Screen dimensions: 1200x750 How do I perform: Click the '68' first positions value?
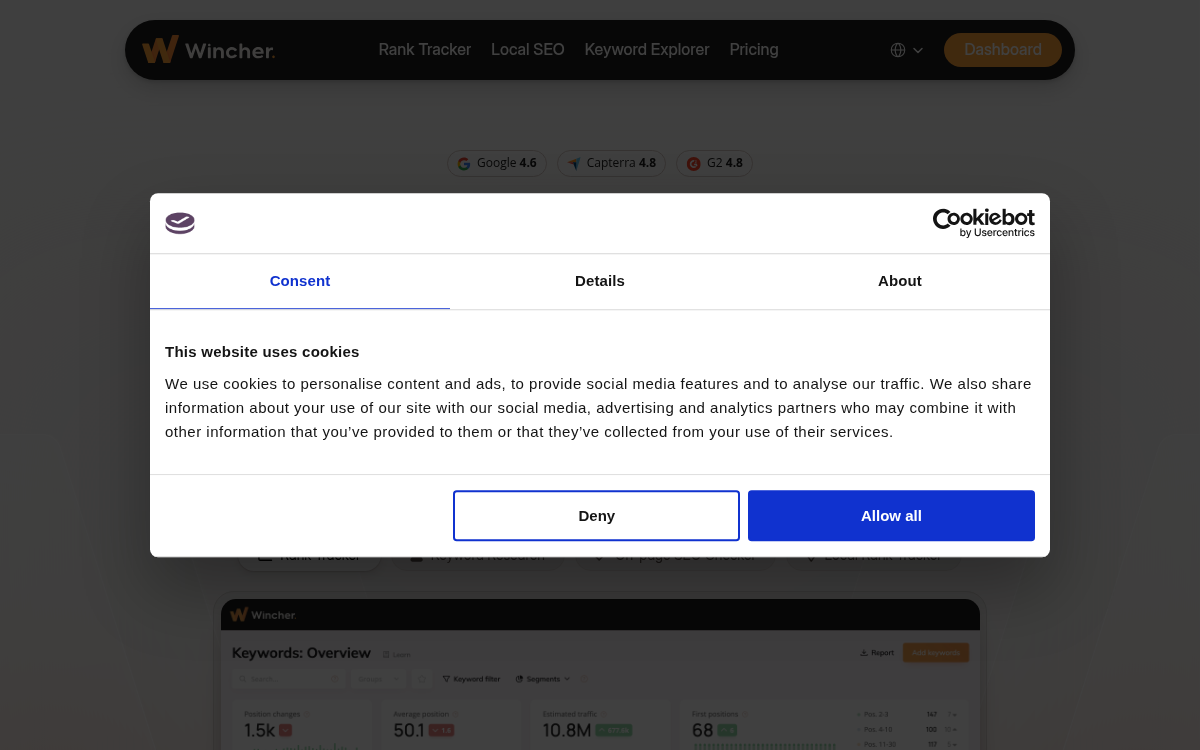point(703,731)
